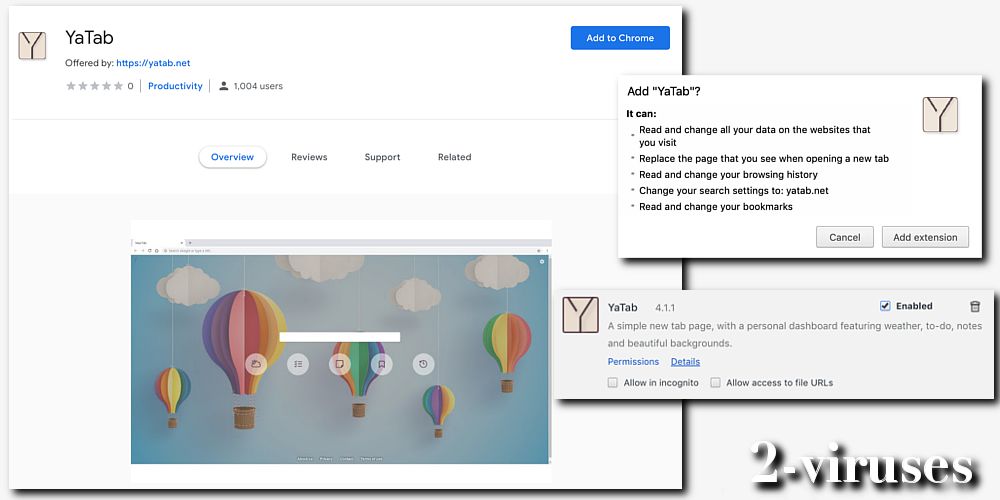Click the Add to Chrome button
The width and height of the screenshot is (1000, 500).
tap(620, 38)
